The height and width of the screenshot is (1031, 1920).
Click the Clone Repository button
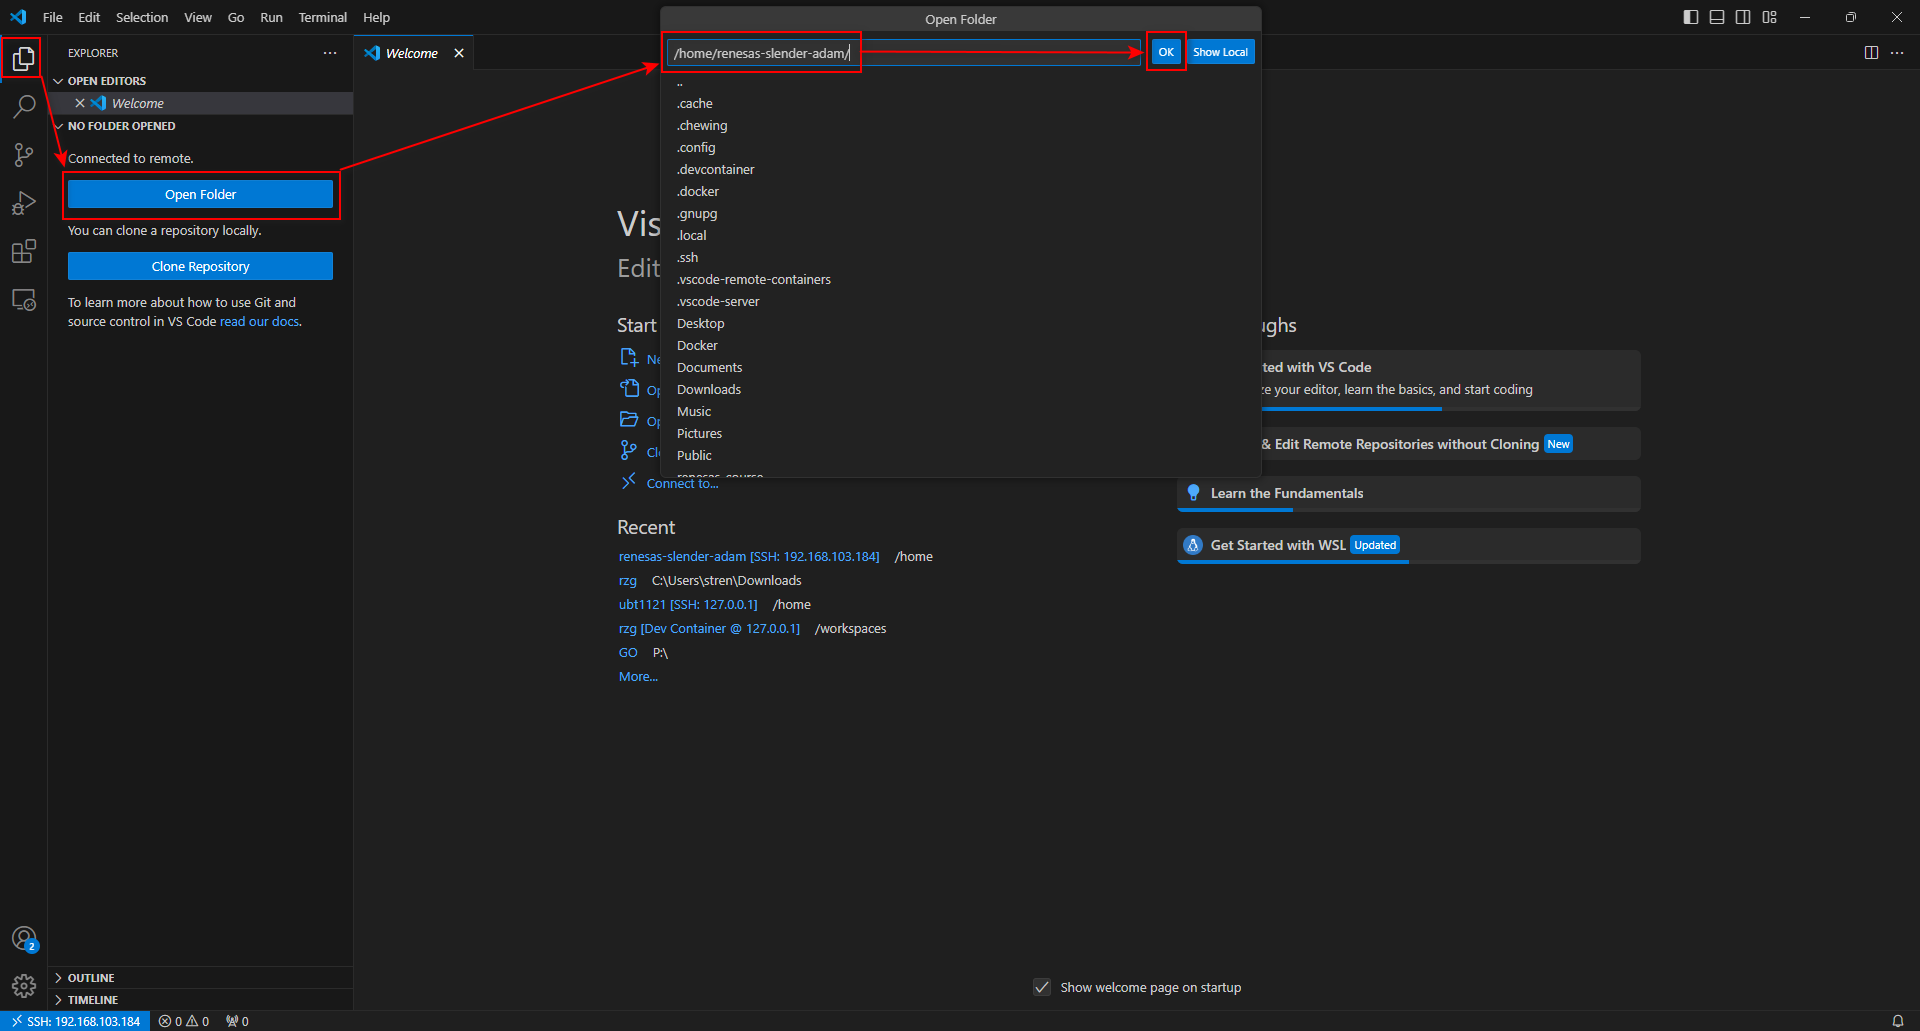coord(200,266)
